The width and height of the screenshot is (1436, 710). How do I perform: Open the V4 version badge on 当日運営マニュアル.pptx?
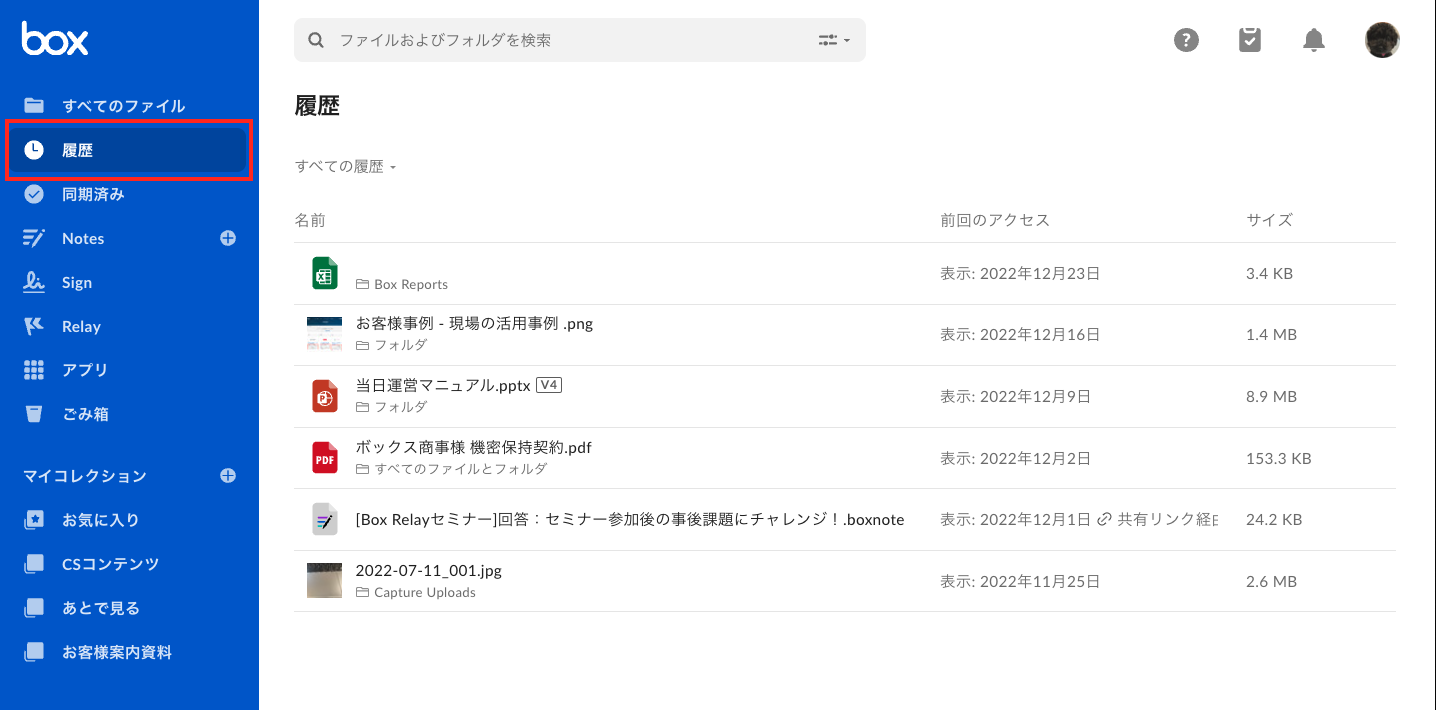(549, 384)
